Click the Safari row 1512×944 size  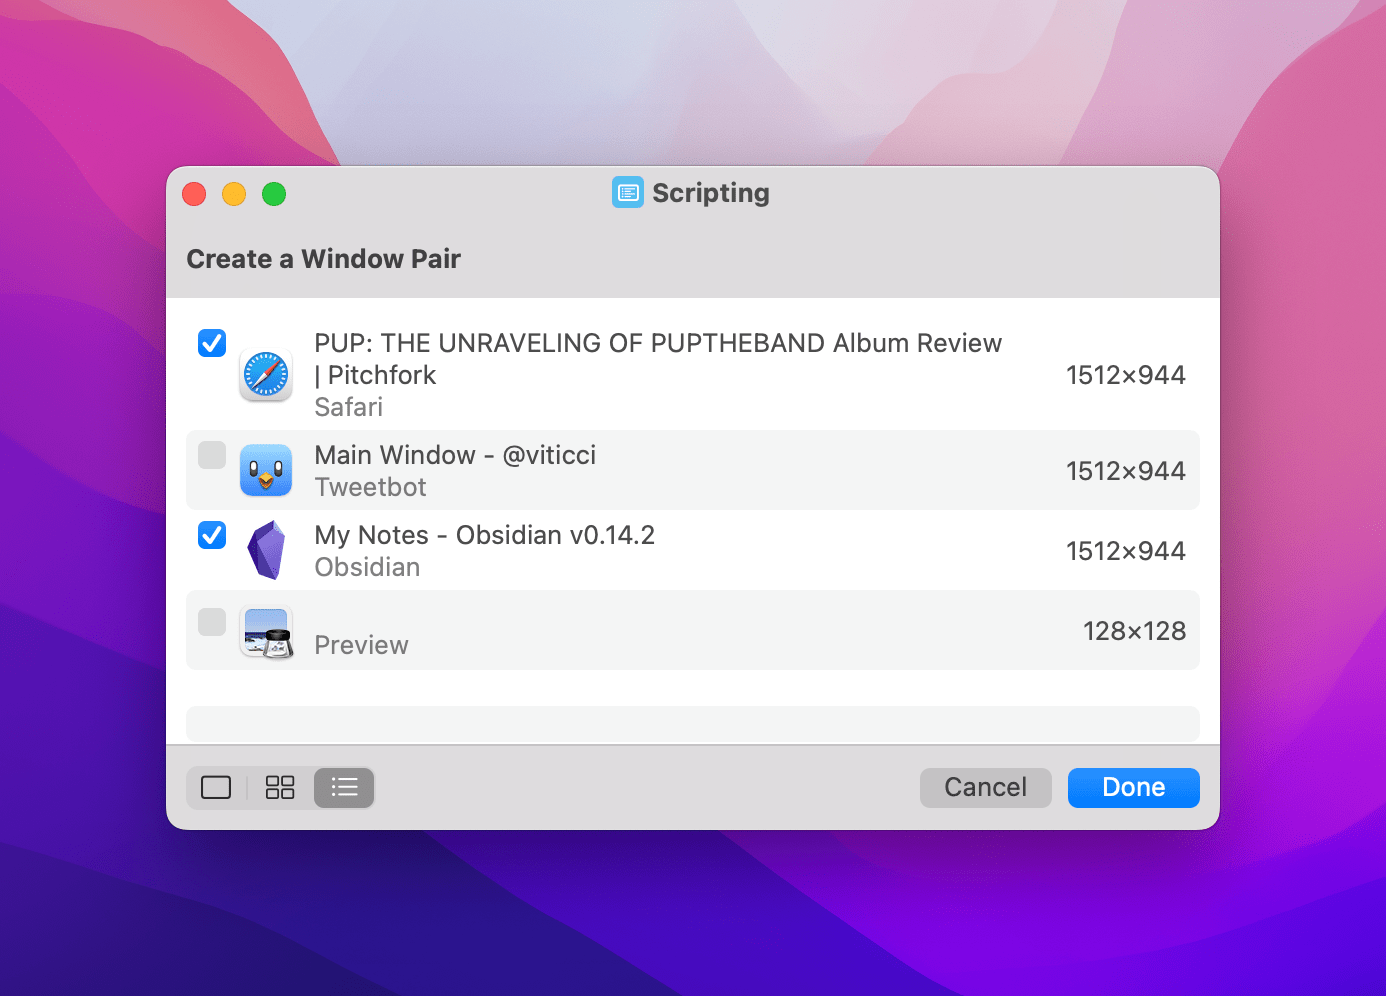click(x=1126, y=375)
